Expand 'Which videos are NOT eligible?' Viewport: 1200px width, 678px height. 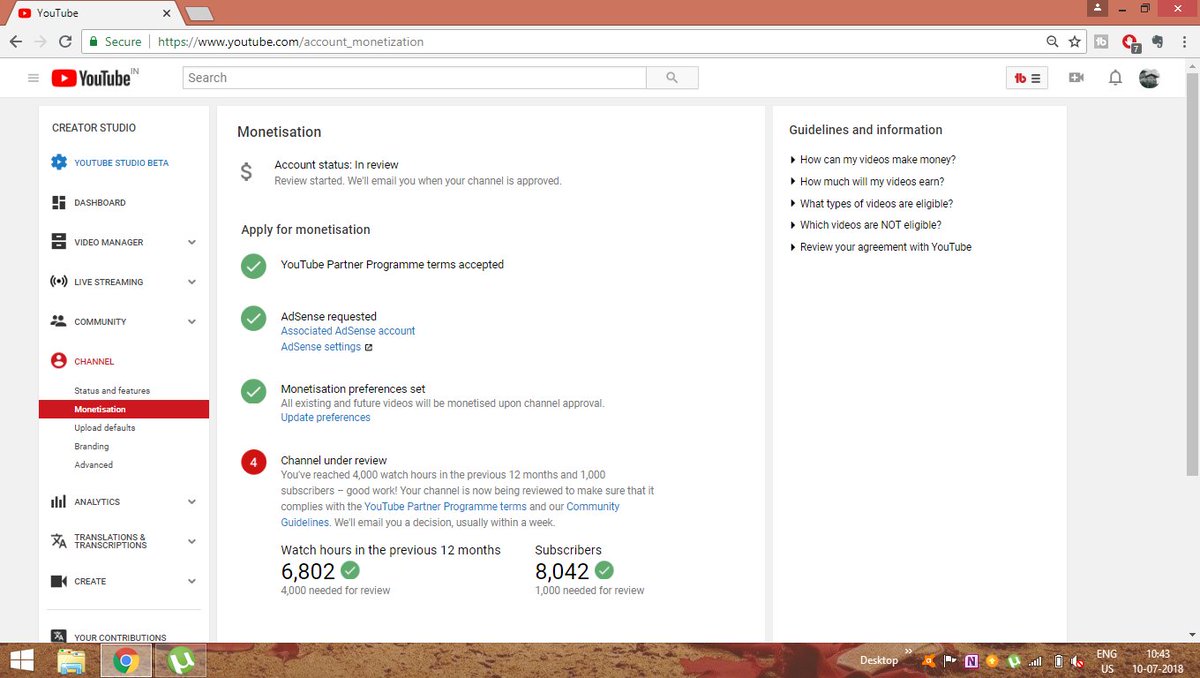coord(865,225)
